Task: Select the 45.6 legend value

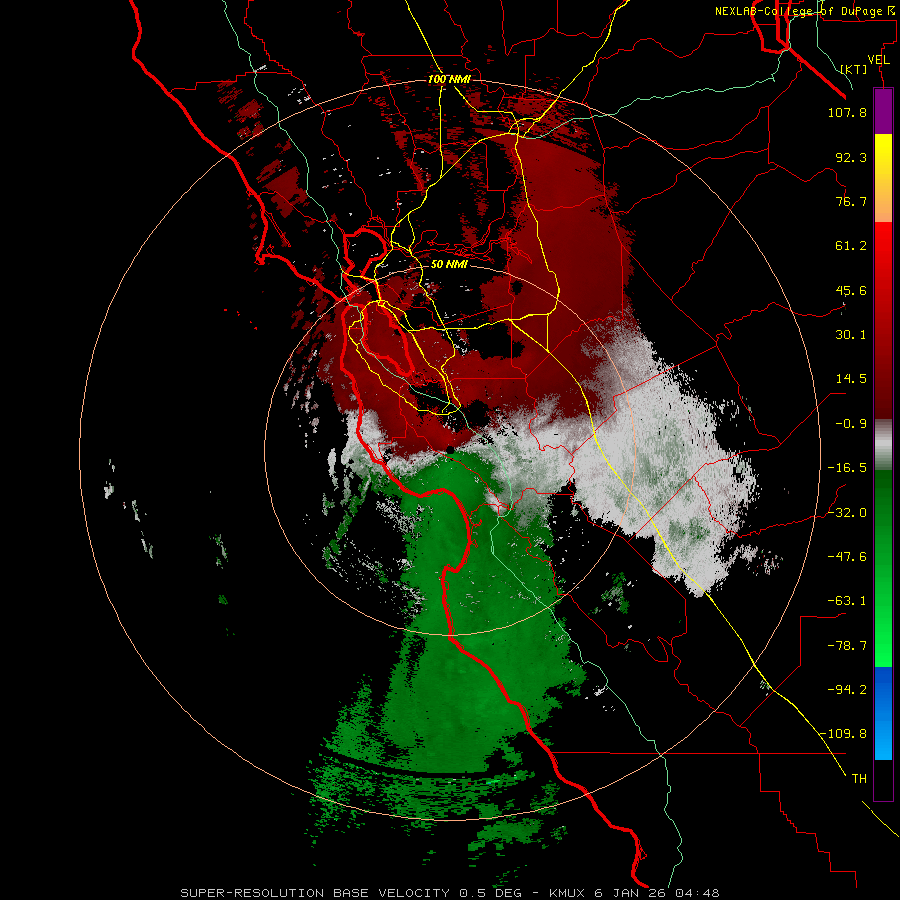Action: pos(851,290)
